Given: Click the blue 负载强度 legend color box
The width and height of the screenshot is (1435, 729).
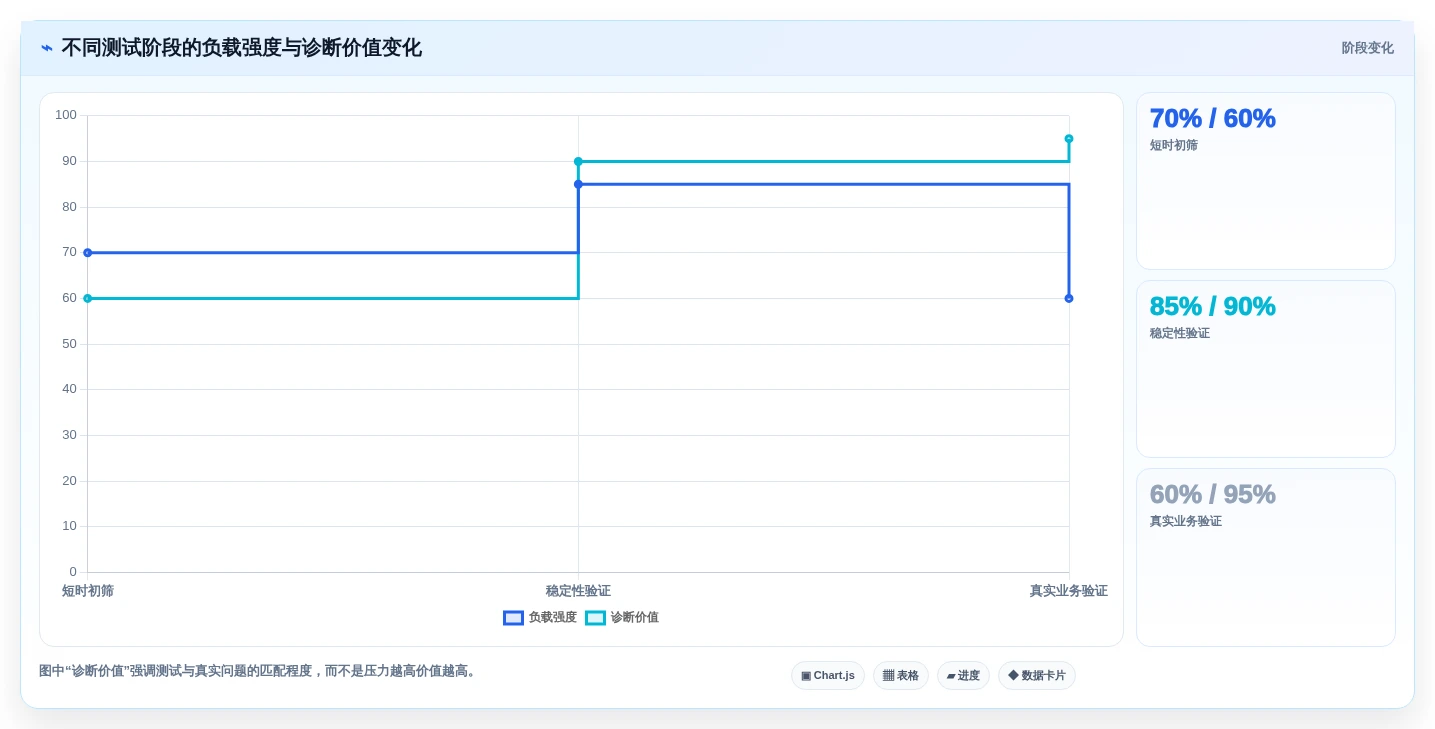Looking at the screenshot, I should [513, 618].
